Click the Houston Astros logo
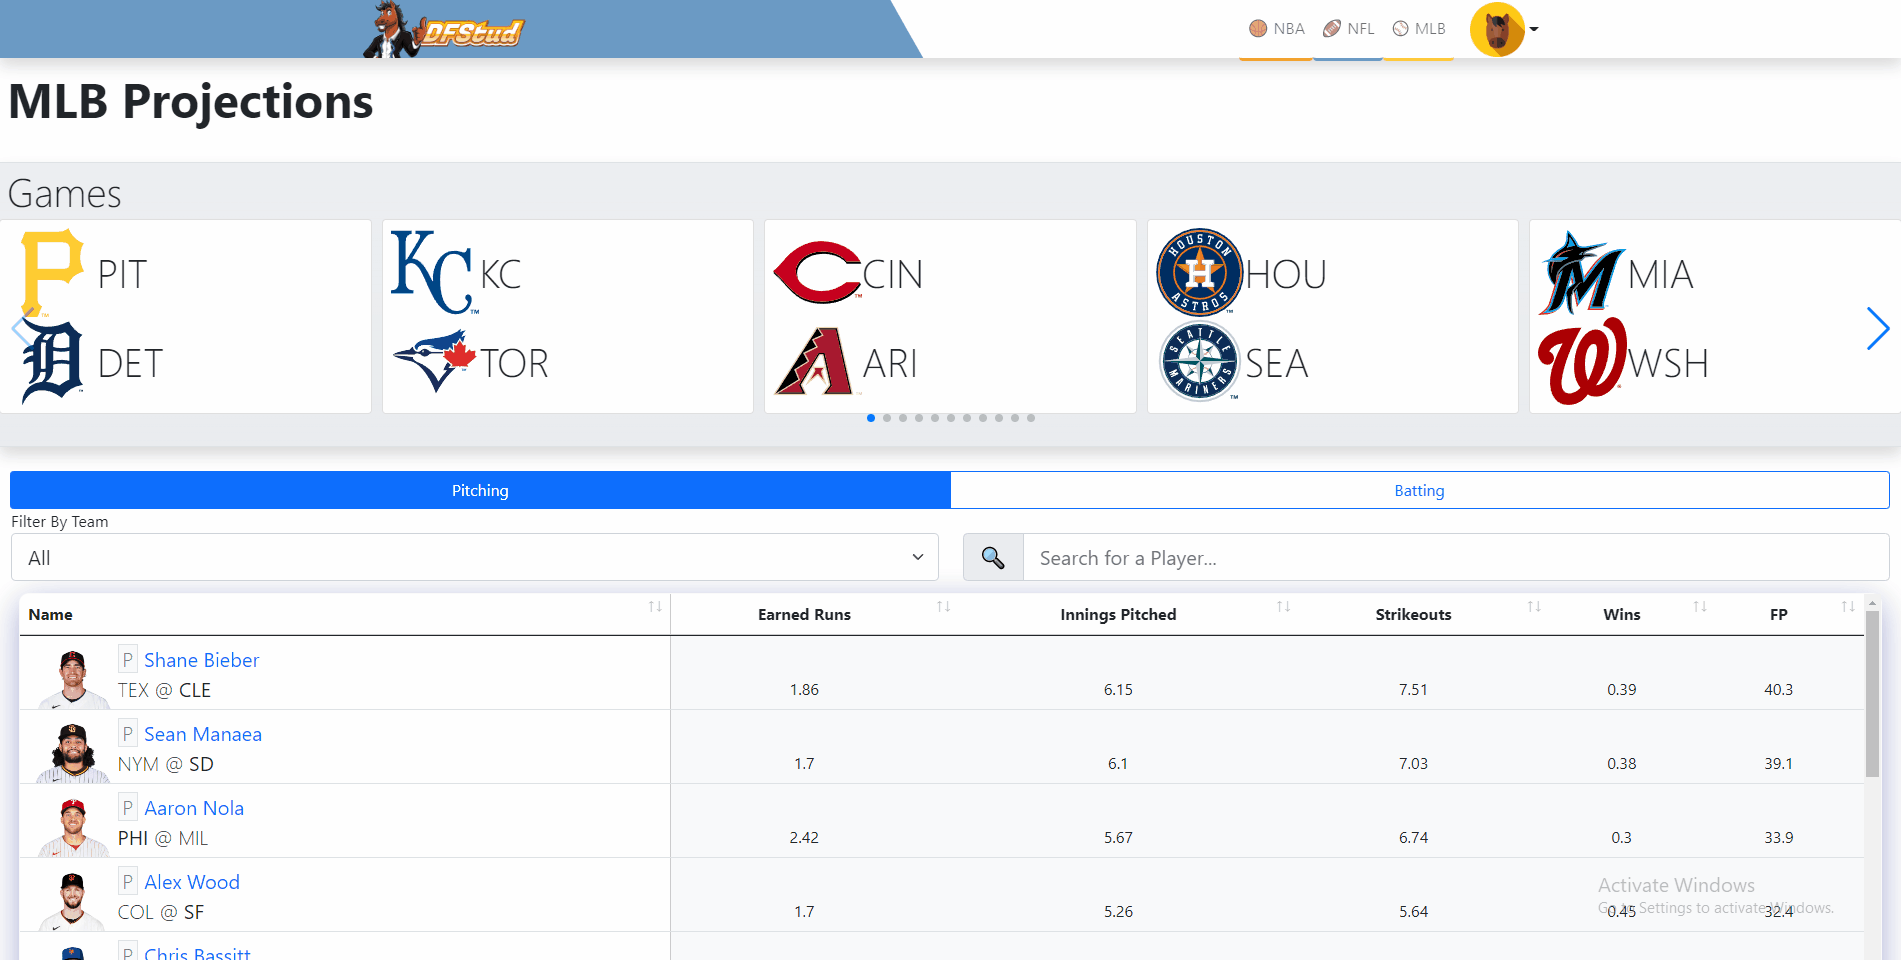 pyautogui.click(x=1199, y=272)
